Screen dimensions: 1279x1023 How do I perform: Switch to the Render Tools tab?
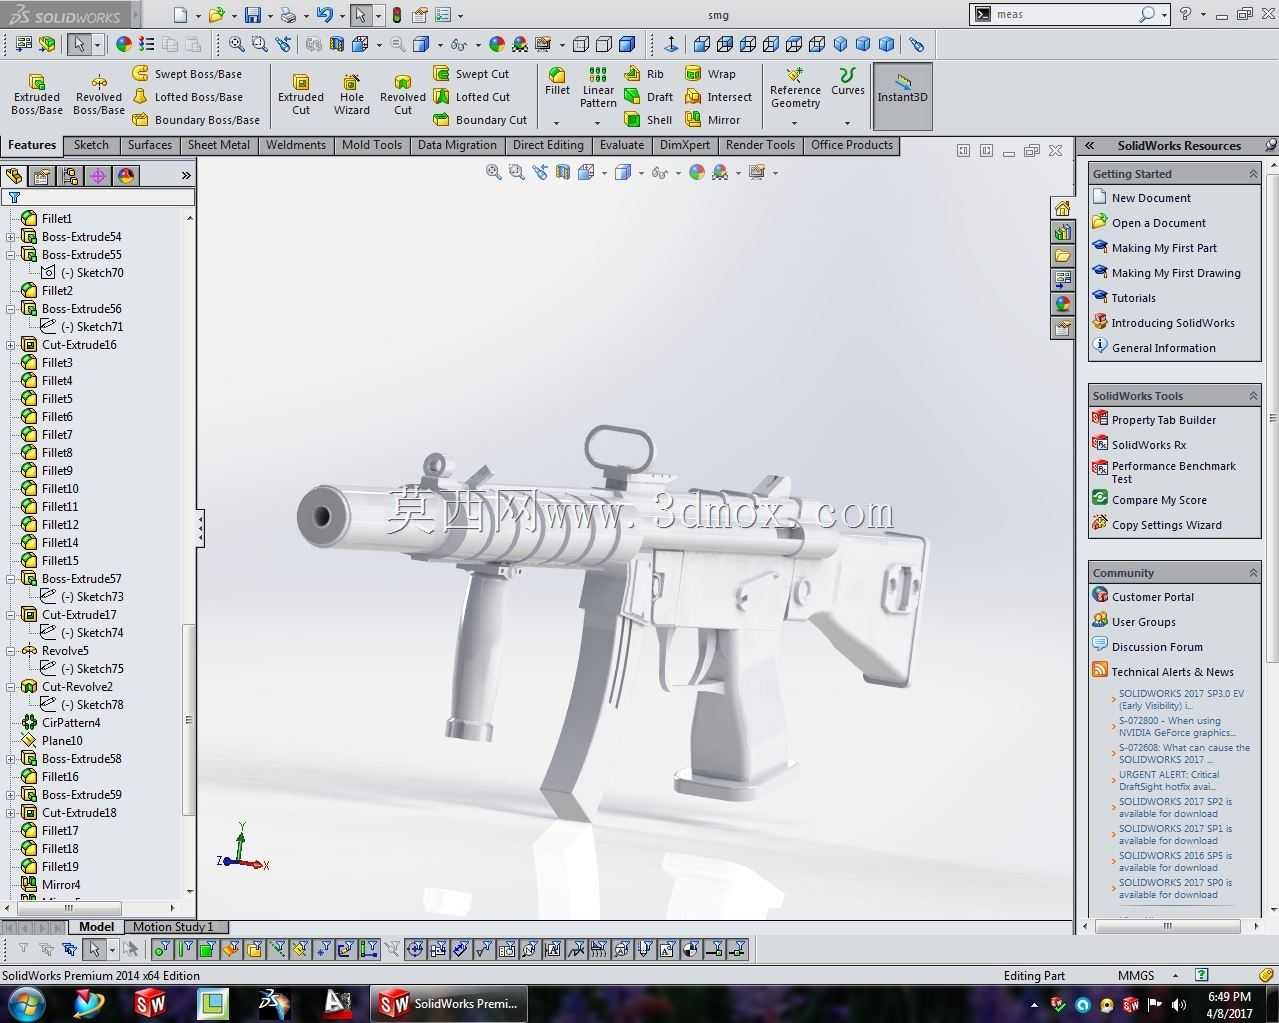tap(761, 145)
